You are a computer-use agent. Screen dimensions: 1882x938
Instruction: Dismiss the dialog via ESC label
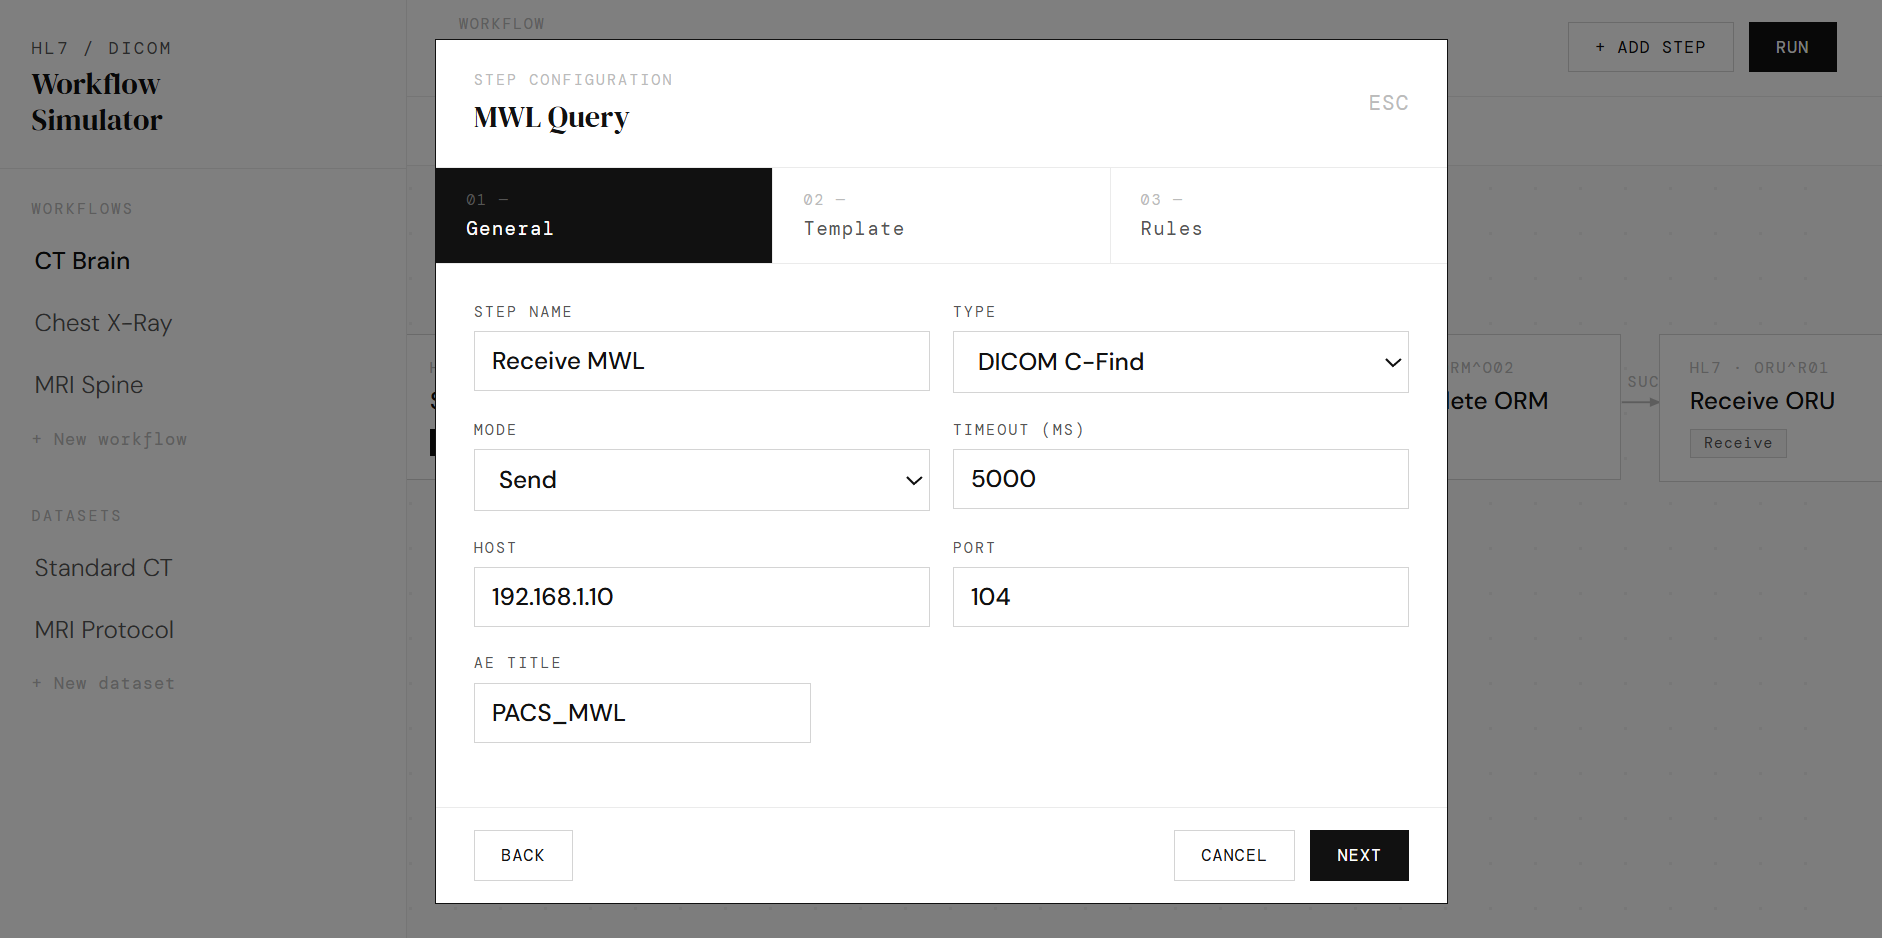(1388, 102)
